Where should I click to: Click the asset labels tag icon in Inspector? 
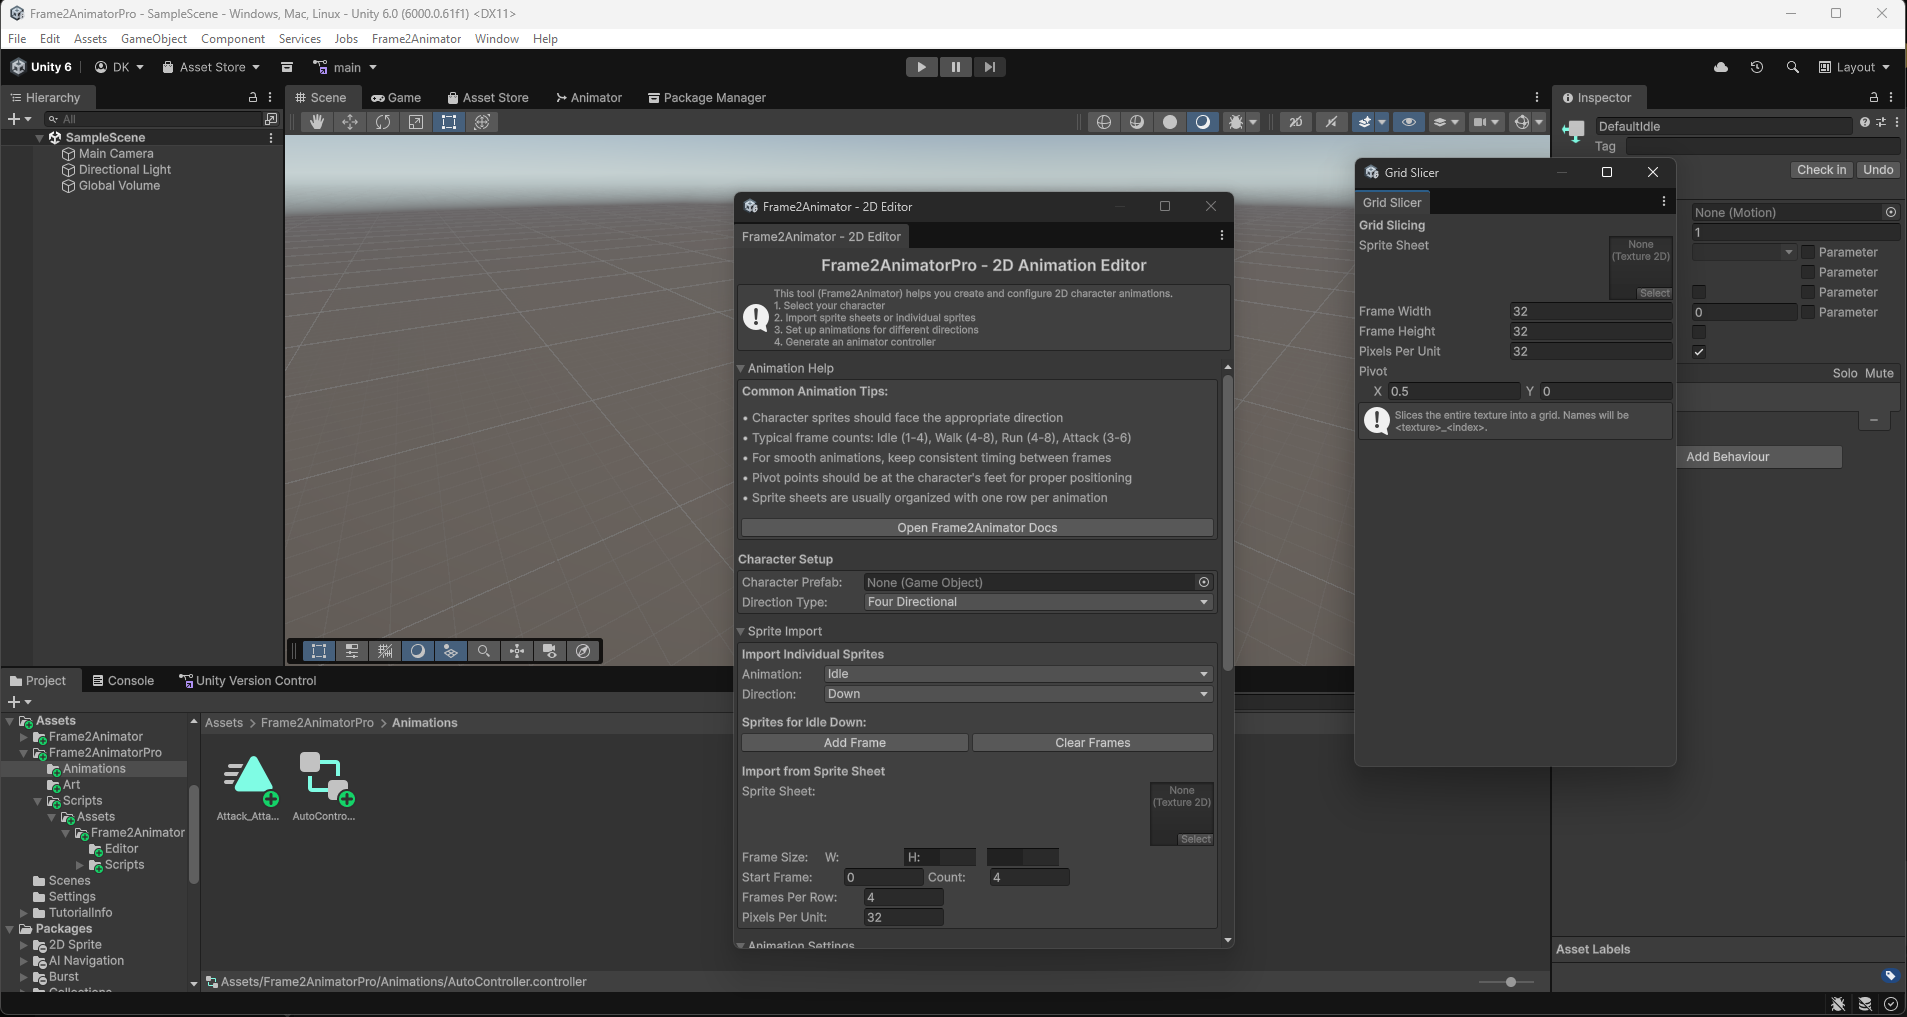pos(1890,976)
